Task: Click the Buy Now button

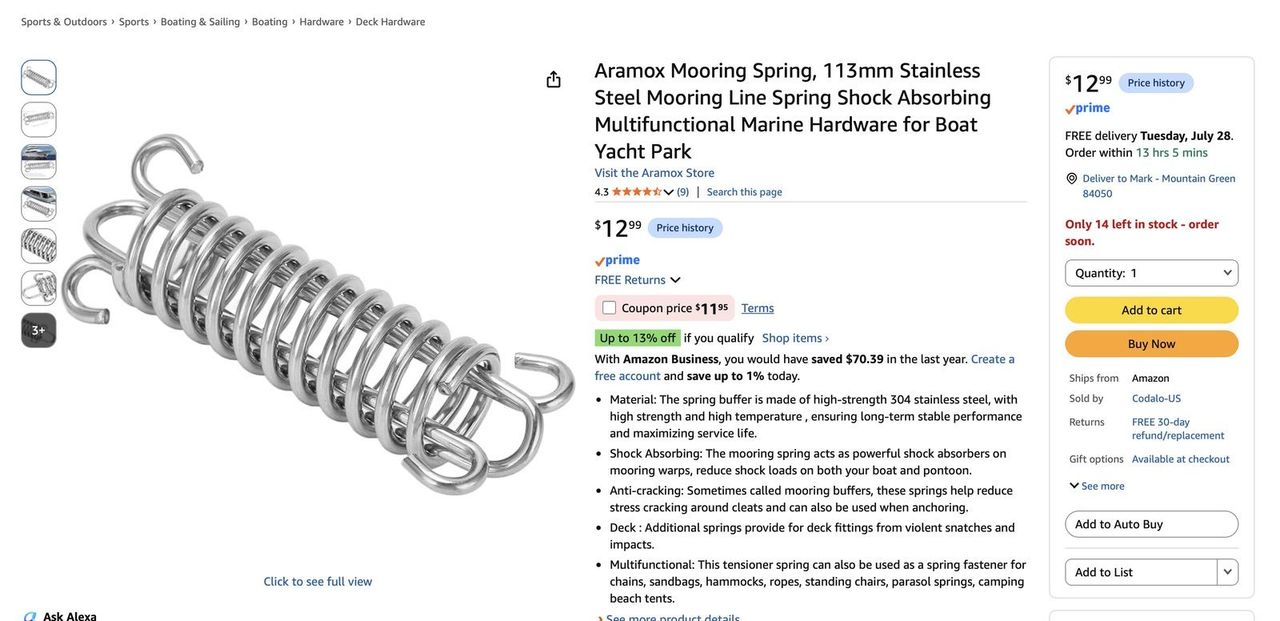Action: coord(1151,344)
